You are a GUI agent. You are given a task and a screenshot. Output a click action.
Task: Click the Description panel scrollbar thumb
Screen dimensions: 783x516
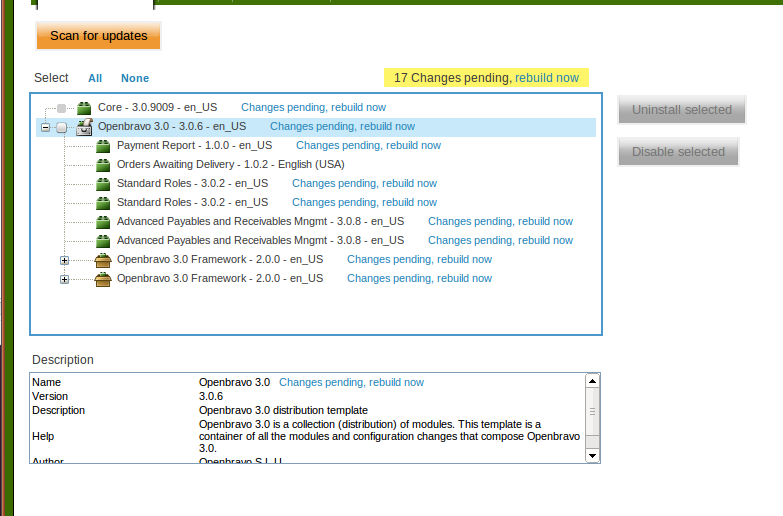point(592,412)
